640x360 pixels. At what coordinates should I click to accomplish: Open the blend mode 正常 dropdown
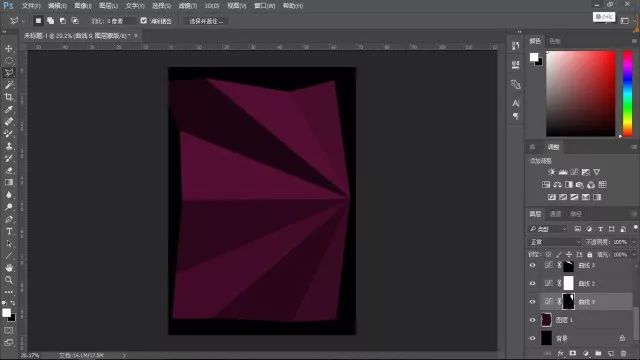555,242
